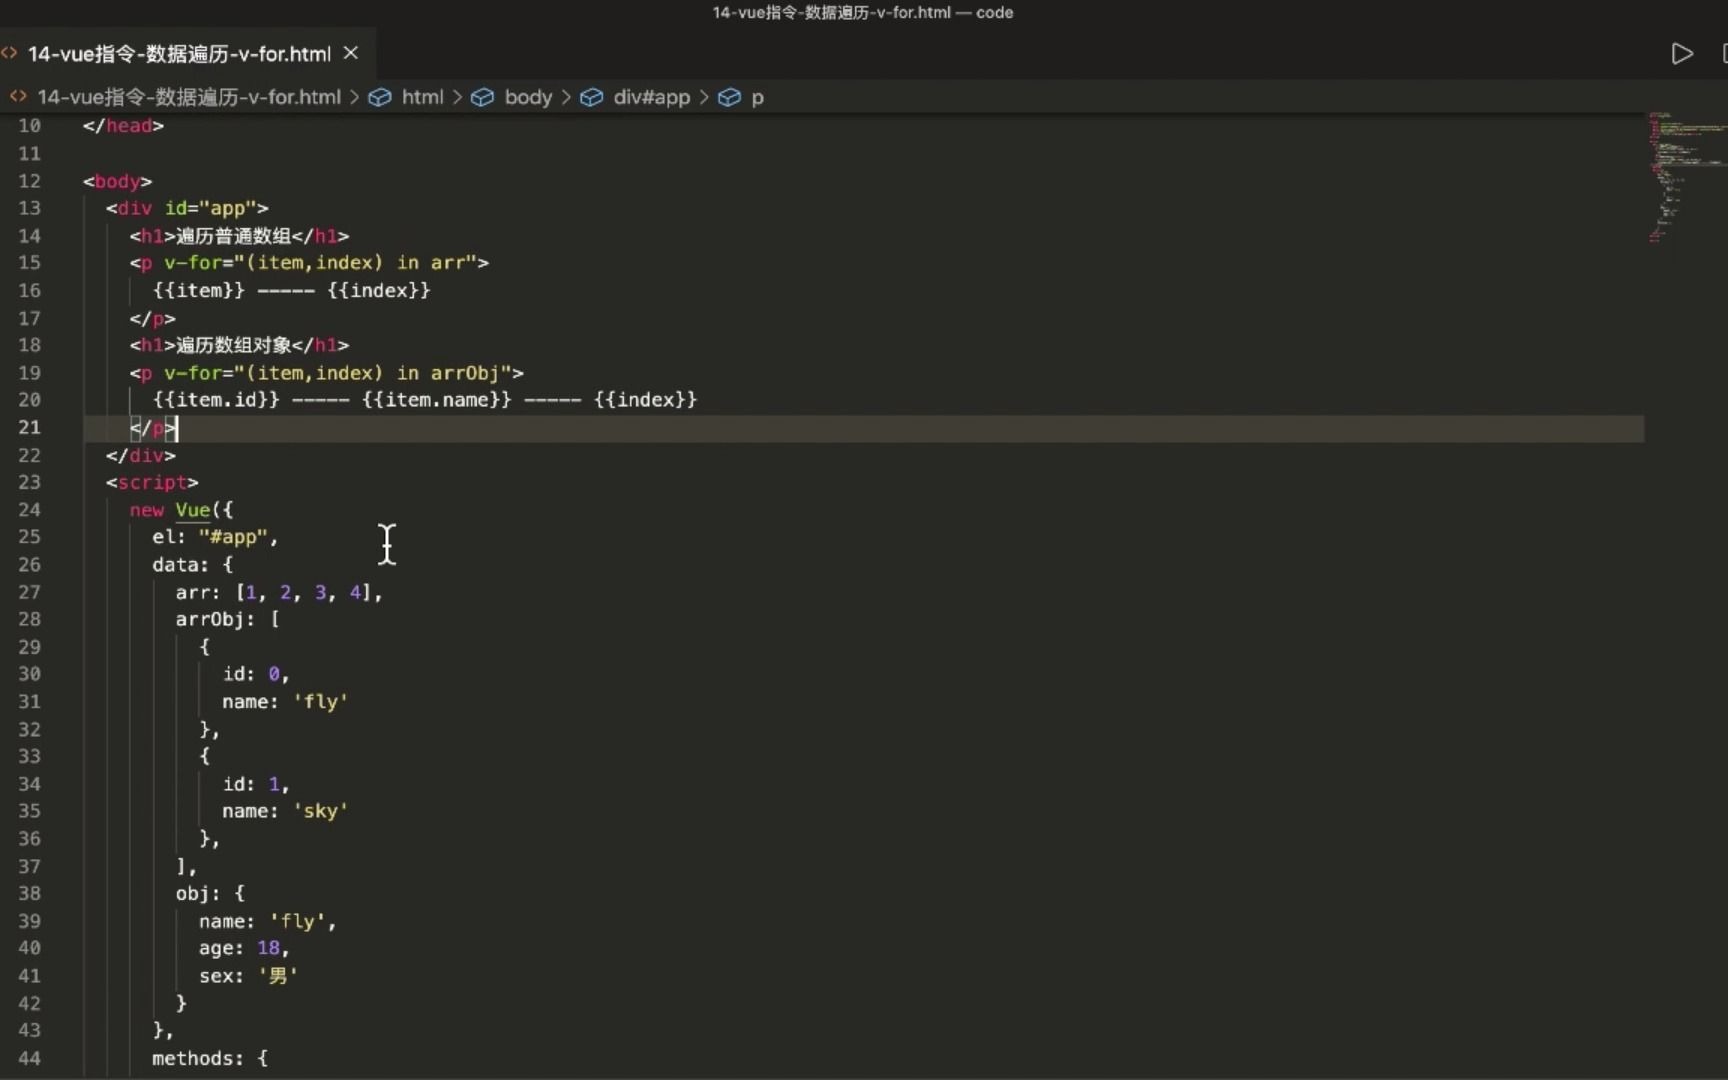Click the {{item.name}} interpolation

437,399
